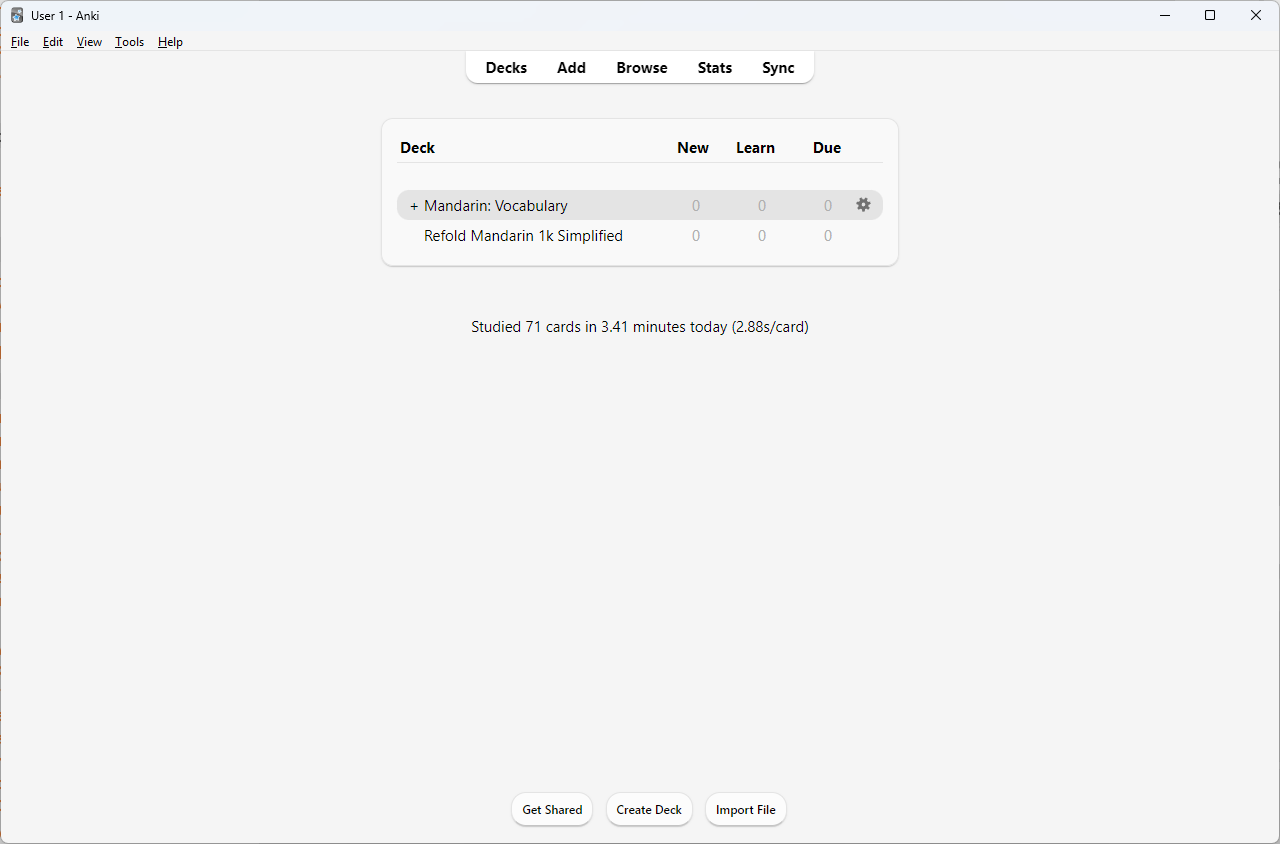The height and width of the screenshot is (844, 1280).
Task: Open the Edit menu
Action: pos(53,42)
